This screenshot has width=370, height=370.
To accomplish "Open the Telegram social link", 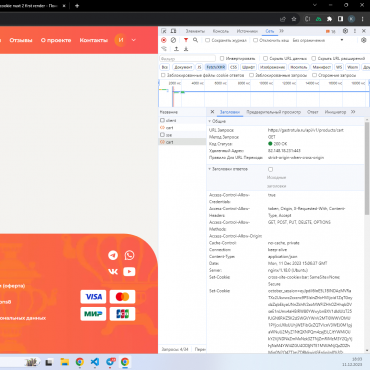I will point(113,255).
